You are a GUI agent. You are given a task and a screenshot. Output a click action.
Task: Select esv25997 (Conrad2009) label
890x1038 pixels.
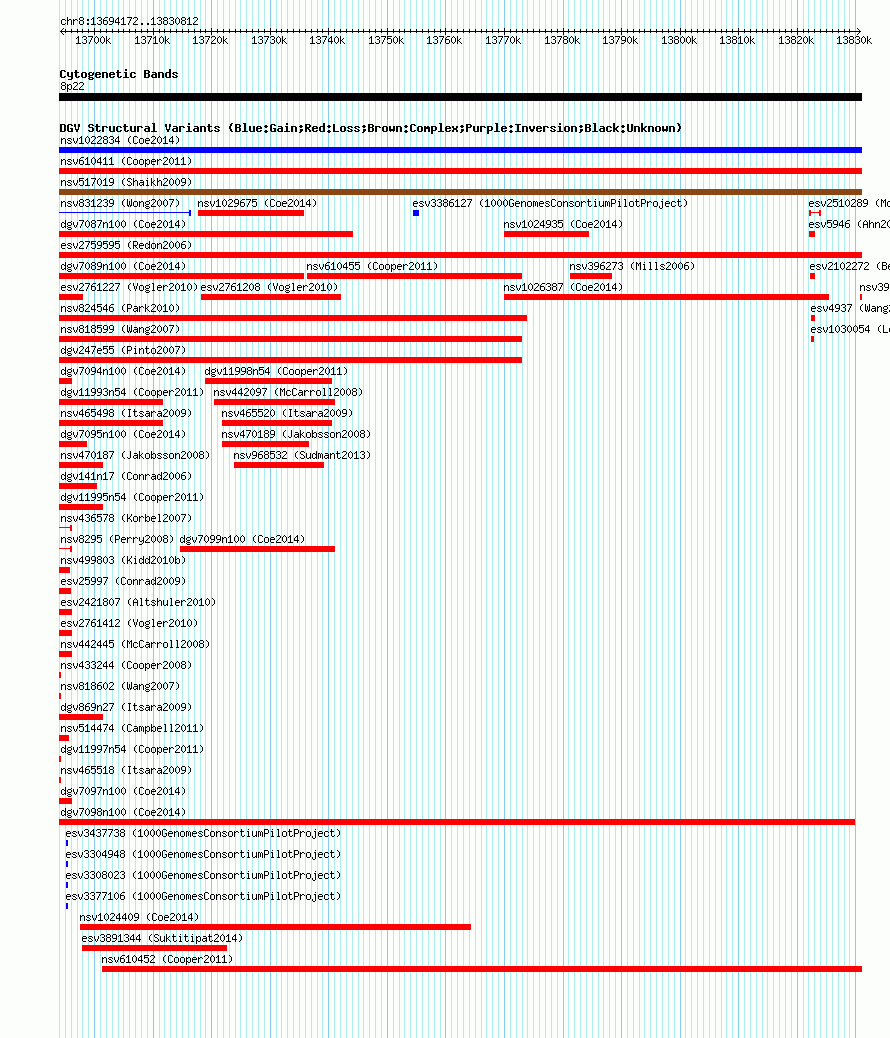coord(123,581)
